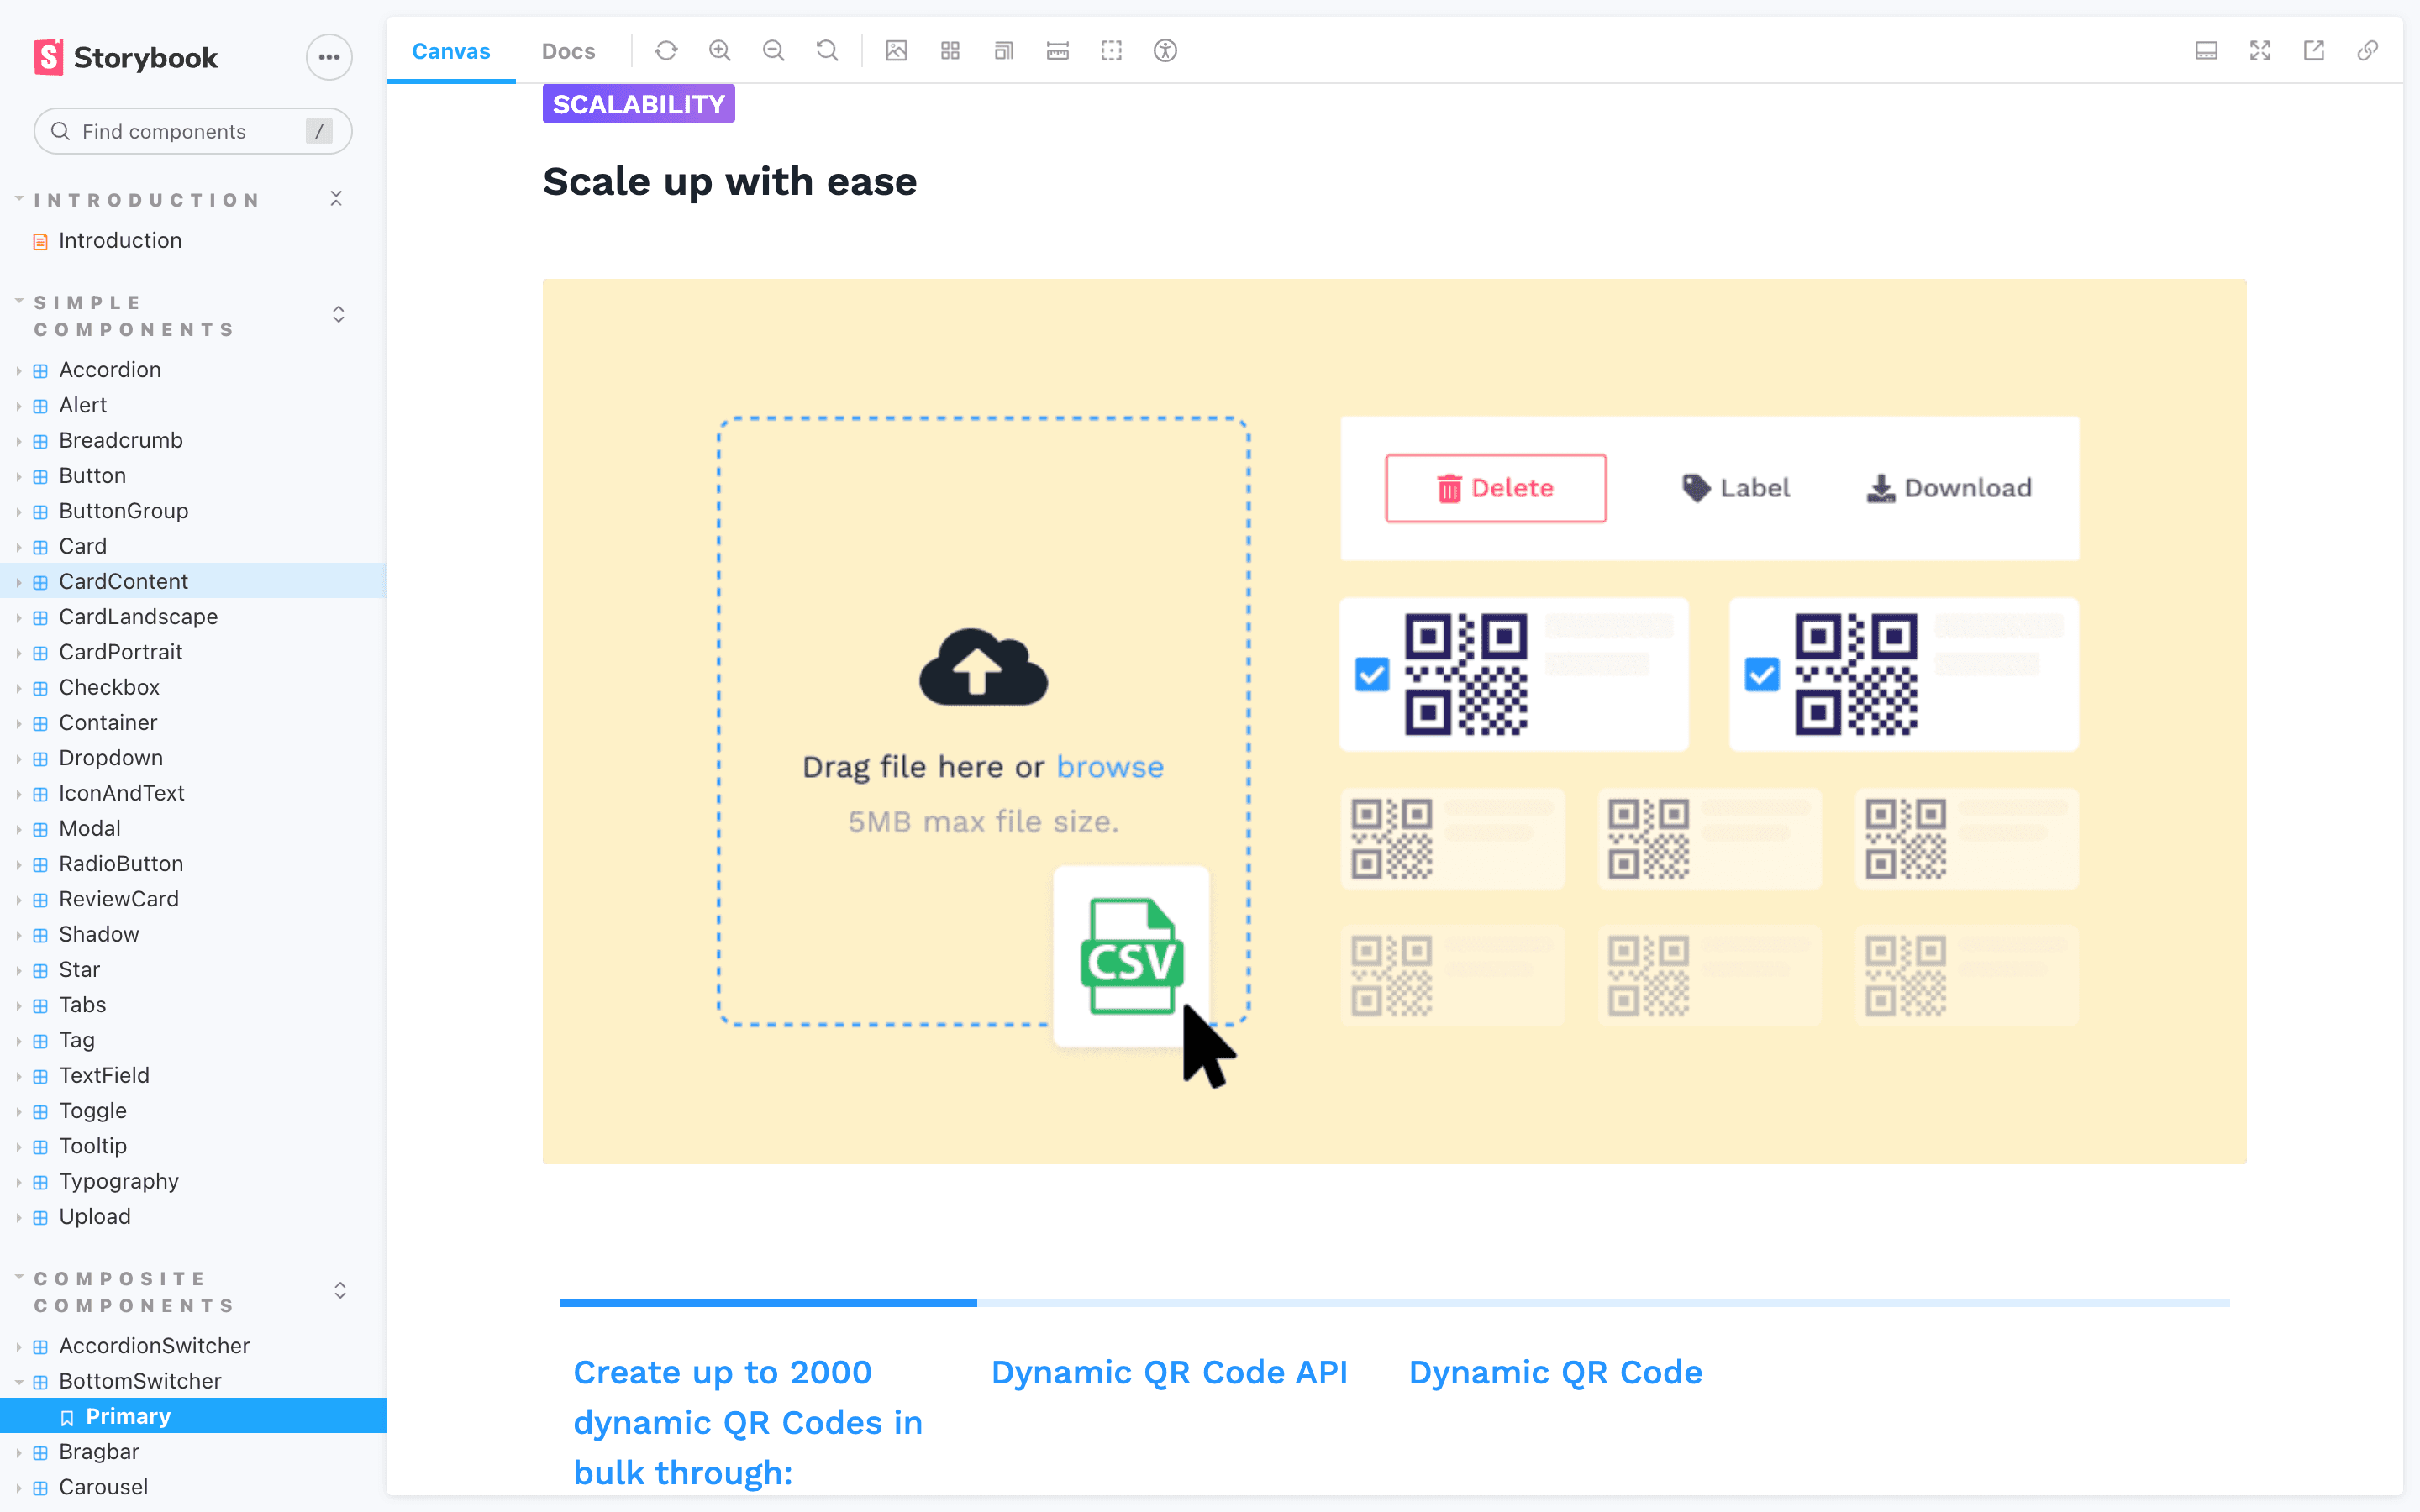2420x1512 pixels.
Task: Uncheck the second QR code checkbox
Action: pos(1762,675)
